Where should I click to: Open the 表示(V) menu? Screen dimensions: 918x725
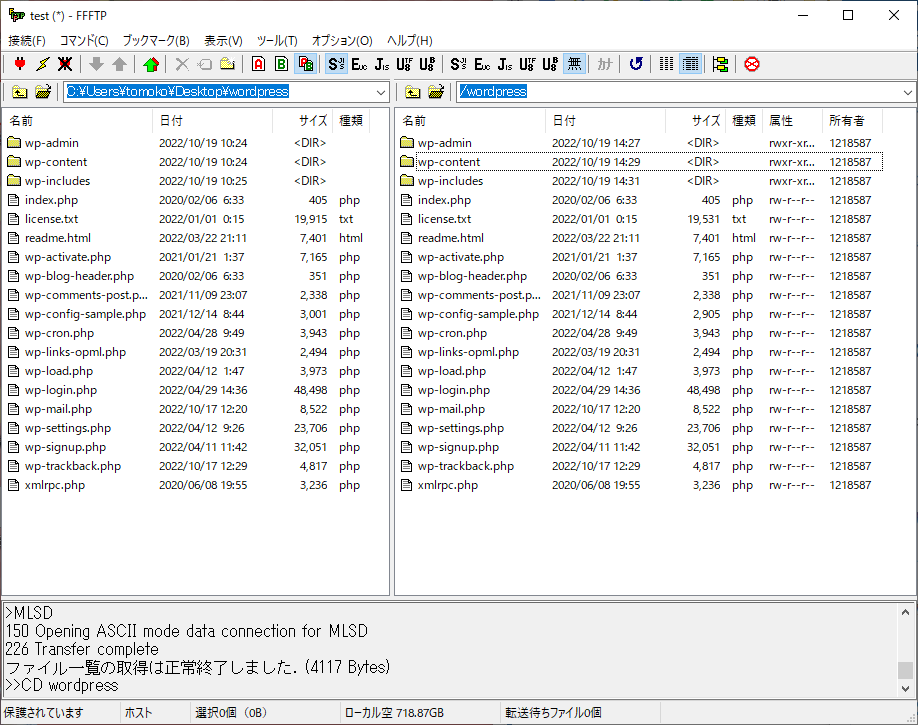tap(223, 40)
